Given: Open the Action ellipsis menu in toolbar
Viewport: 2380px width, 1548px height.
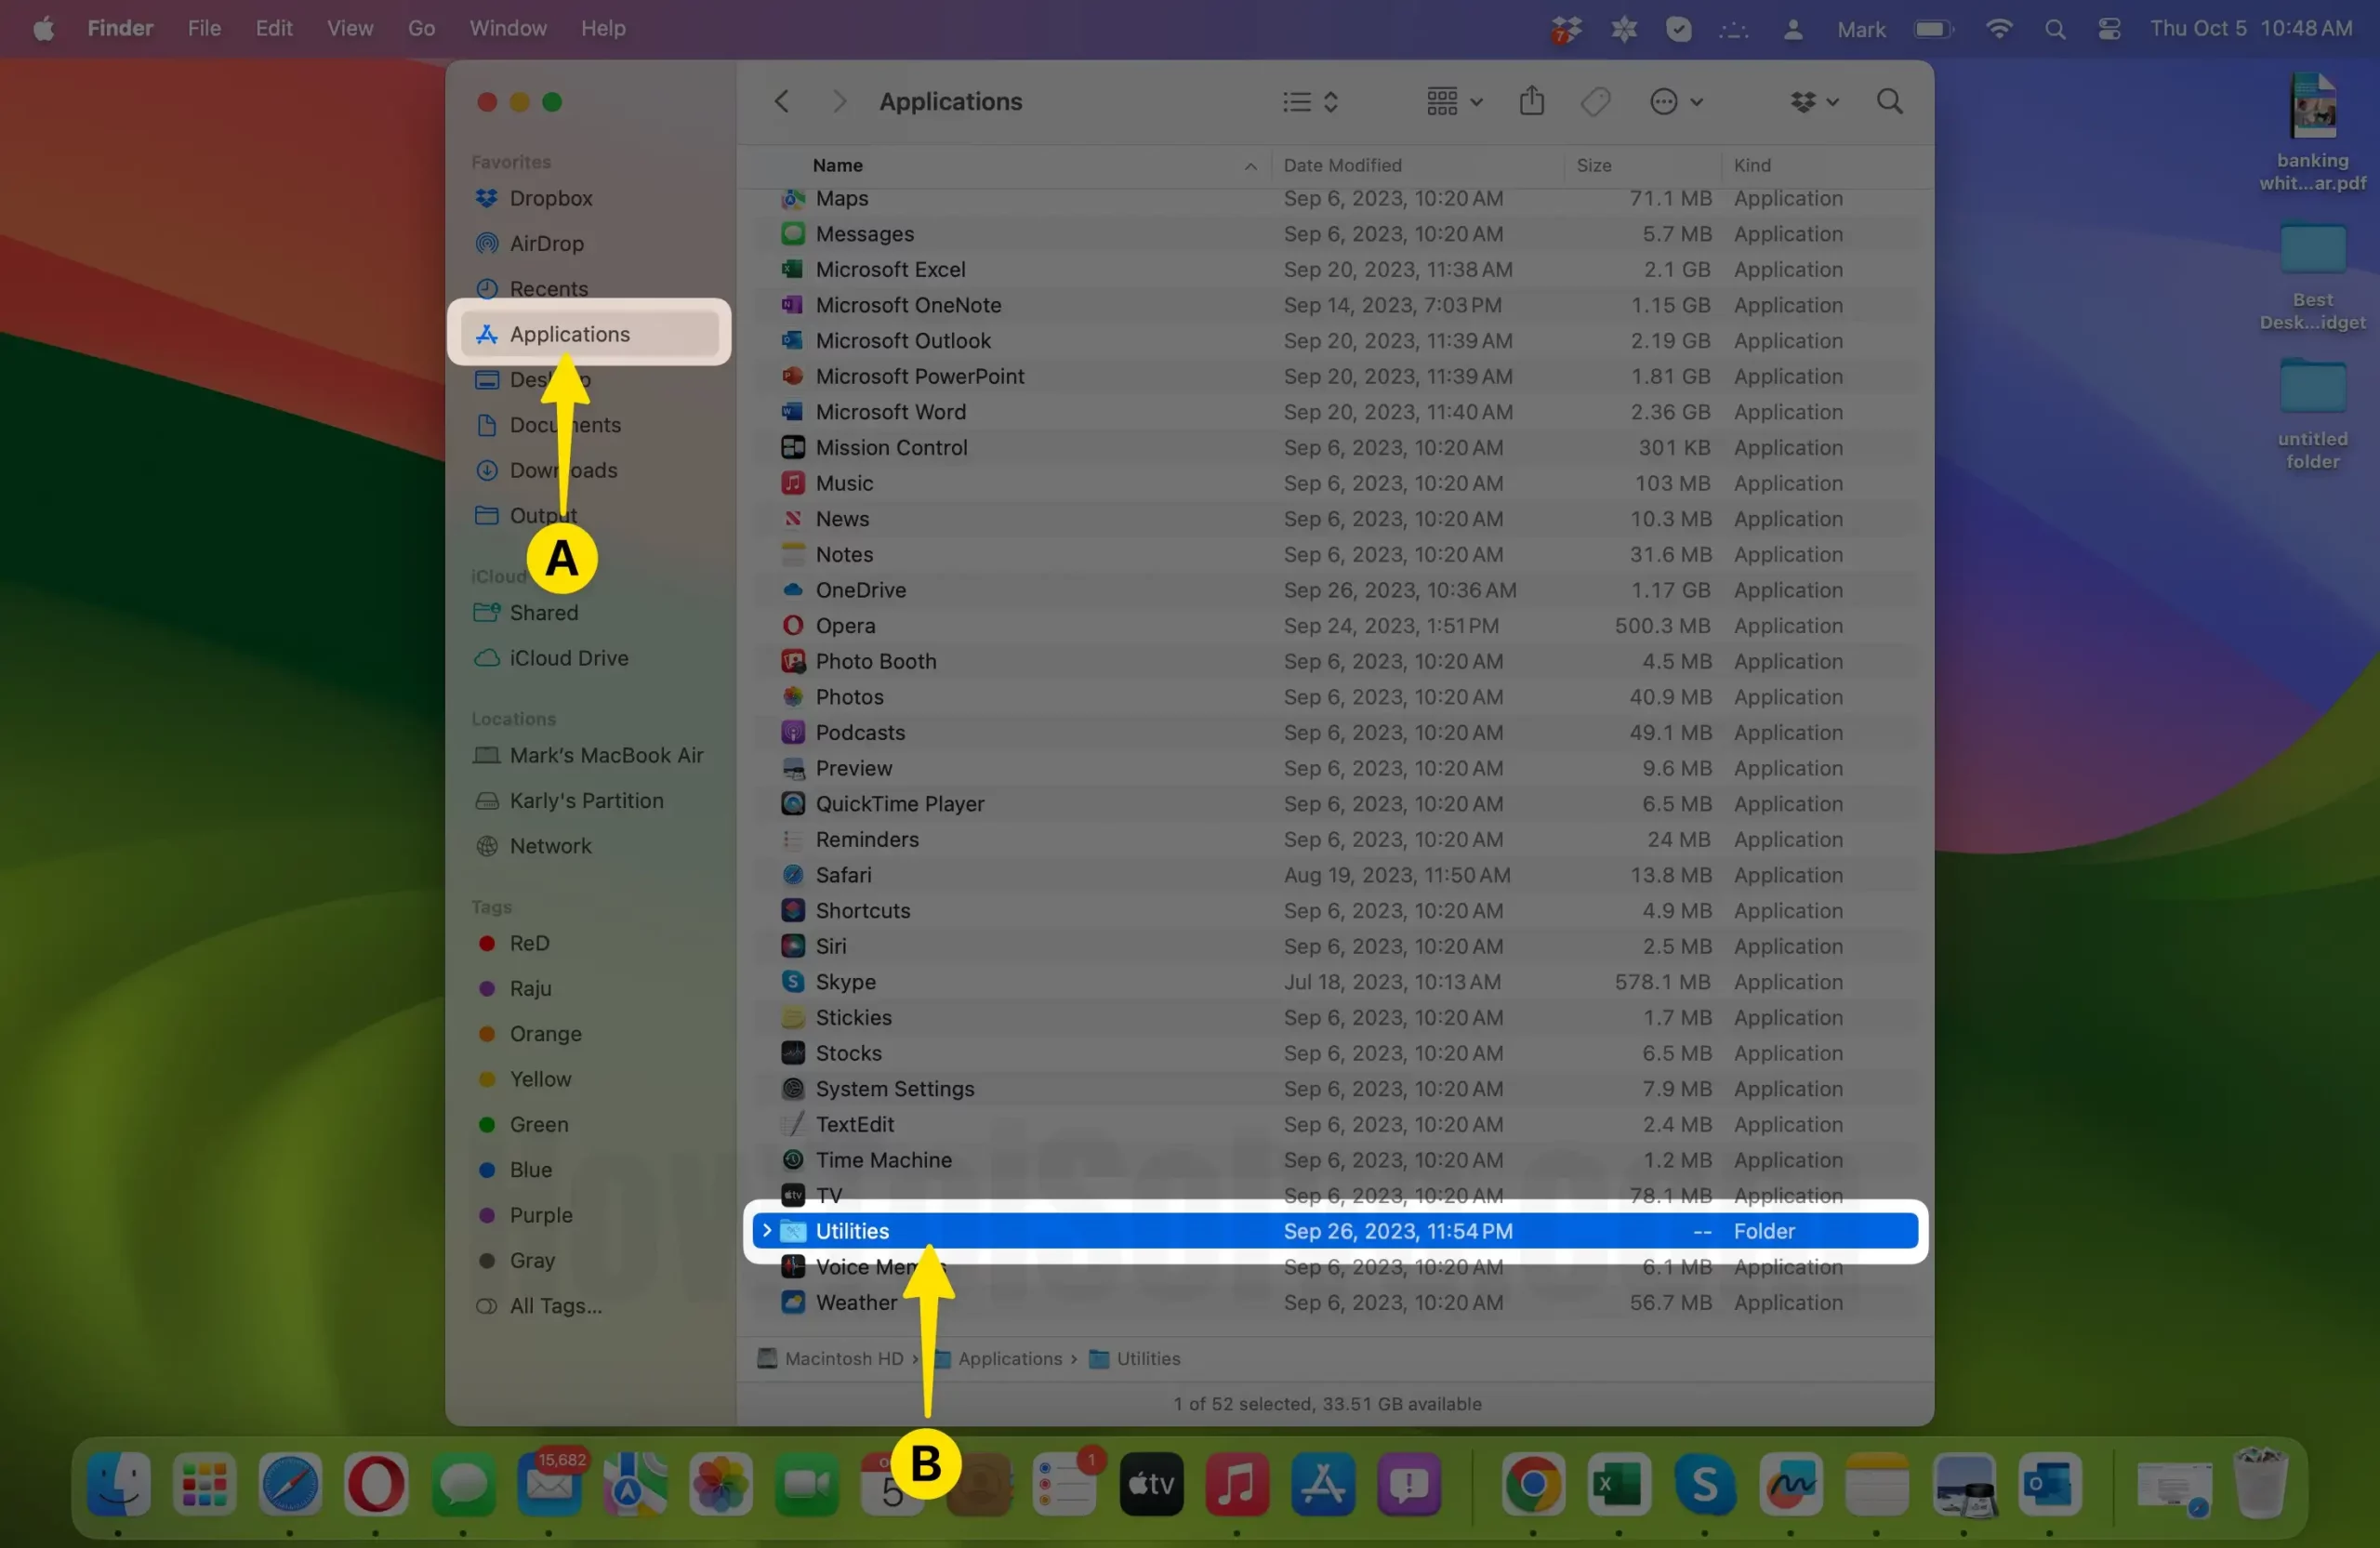Looking at the screenshot, I should (1676, 101).
